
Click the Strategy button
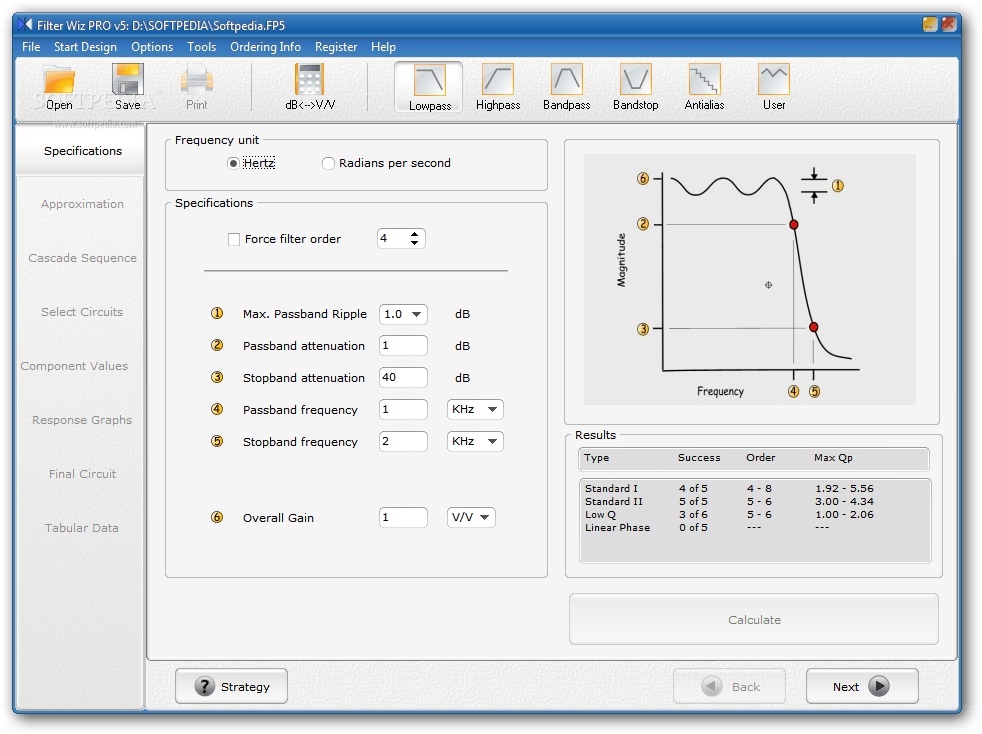231,687
